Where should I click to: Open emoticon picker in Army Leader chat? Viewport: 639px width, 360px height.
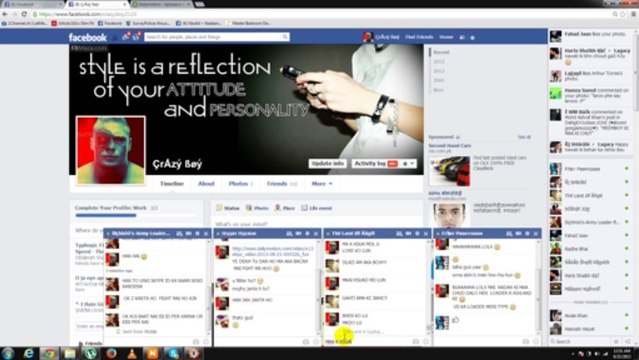click(x=206, y=342)
